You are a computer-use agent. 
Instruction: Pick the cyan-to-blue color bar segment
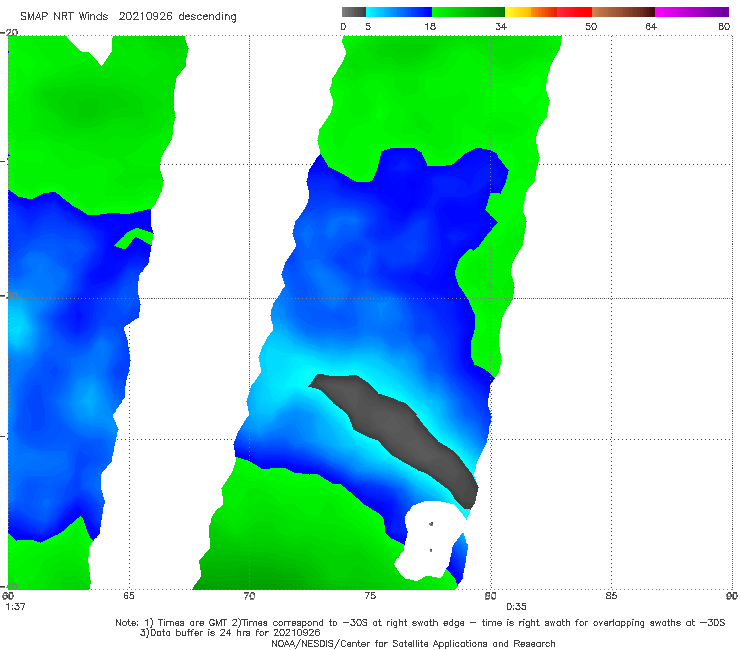pos(399,12)
